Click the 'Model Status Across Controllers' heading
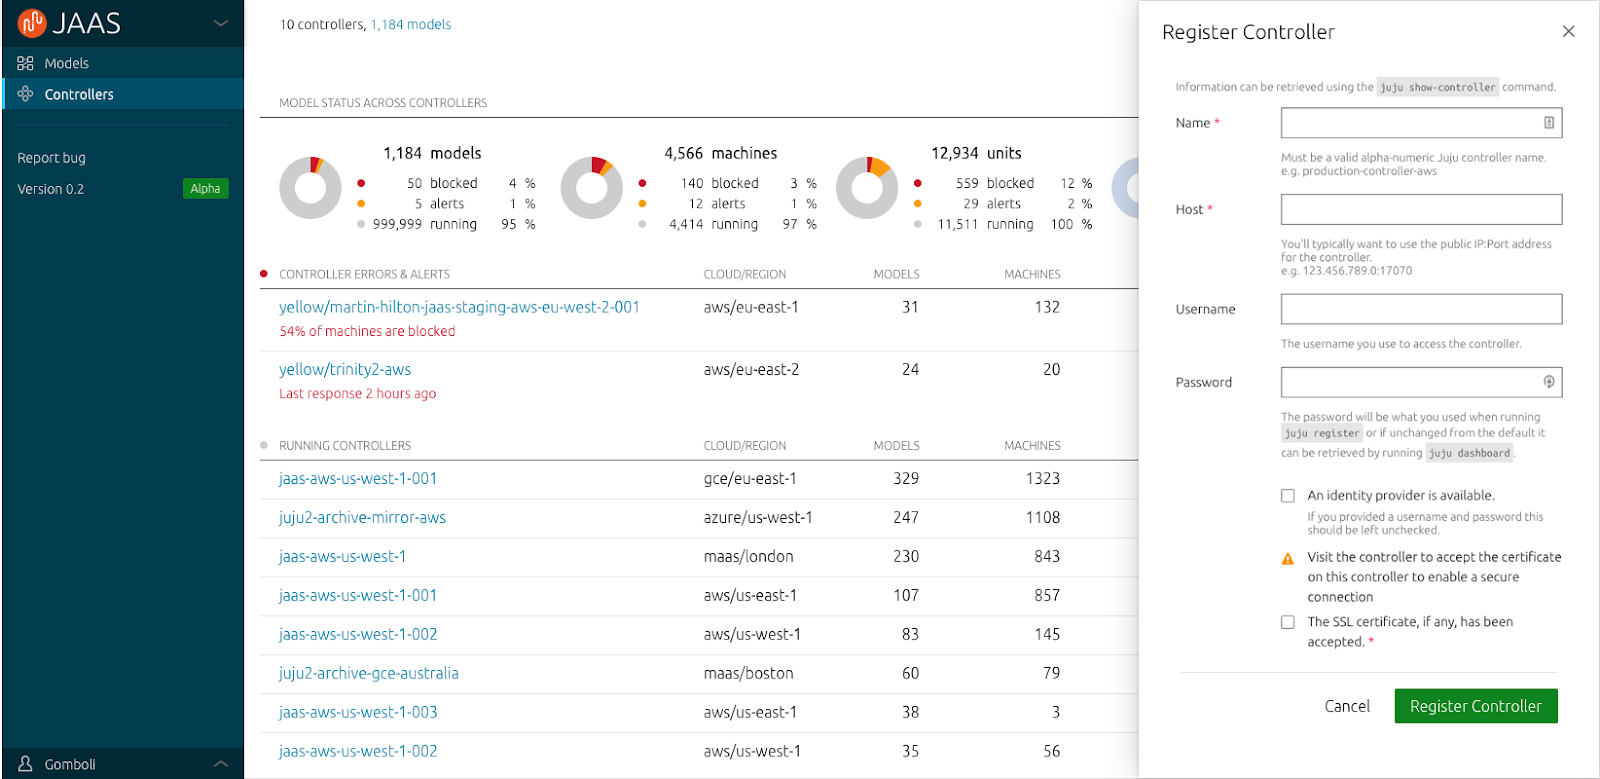This screenshot has height=779, width=1600. [383, 103]
